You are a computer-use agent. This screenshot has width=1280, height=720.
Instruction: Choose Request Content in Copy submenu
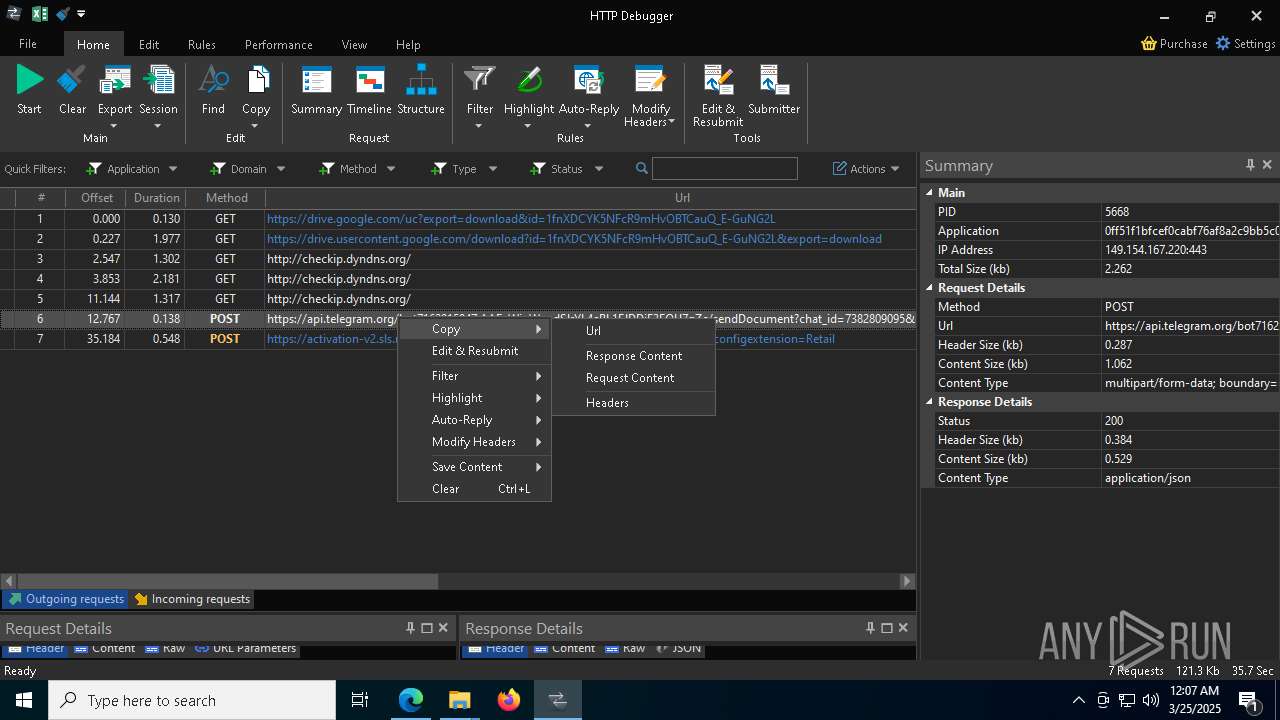634,378
